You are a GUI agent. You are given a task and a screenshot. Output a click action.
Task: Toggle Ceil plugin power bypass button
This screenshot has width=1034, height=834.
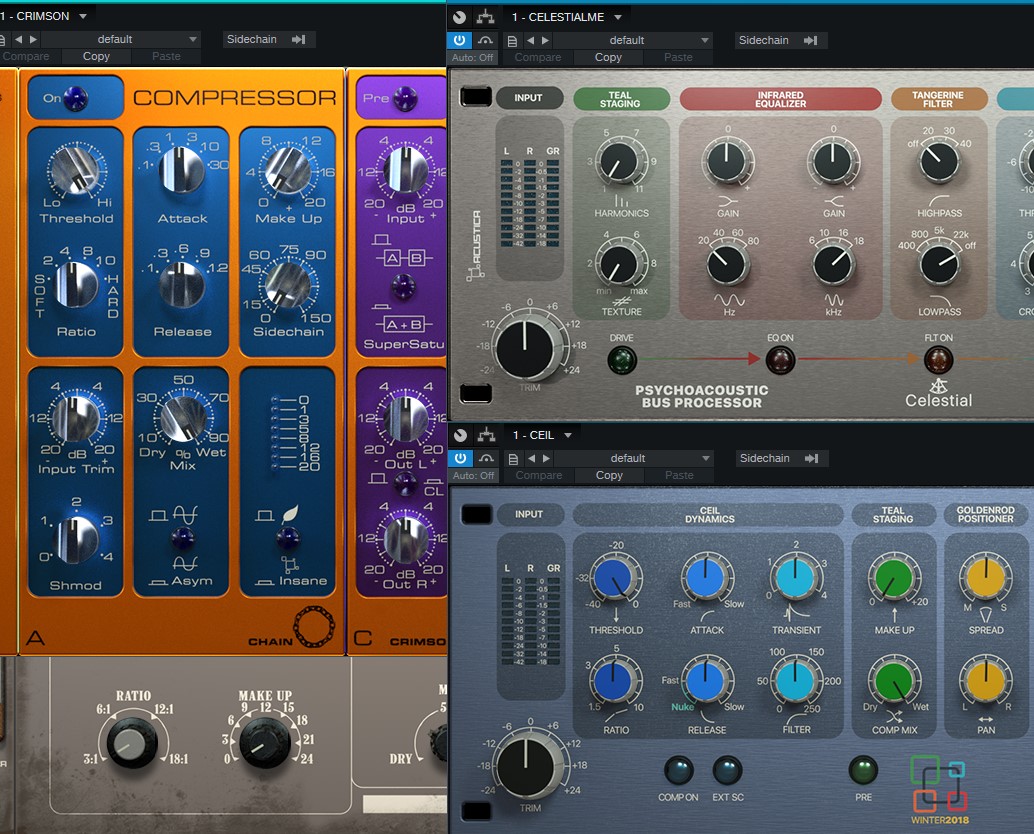coord(461,458)
